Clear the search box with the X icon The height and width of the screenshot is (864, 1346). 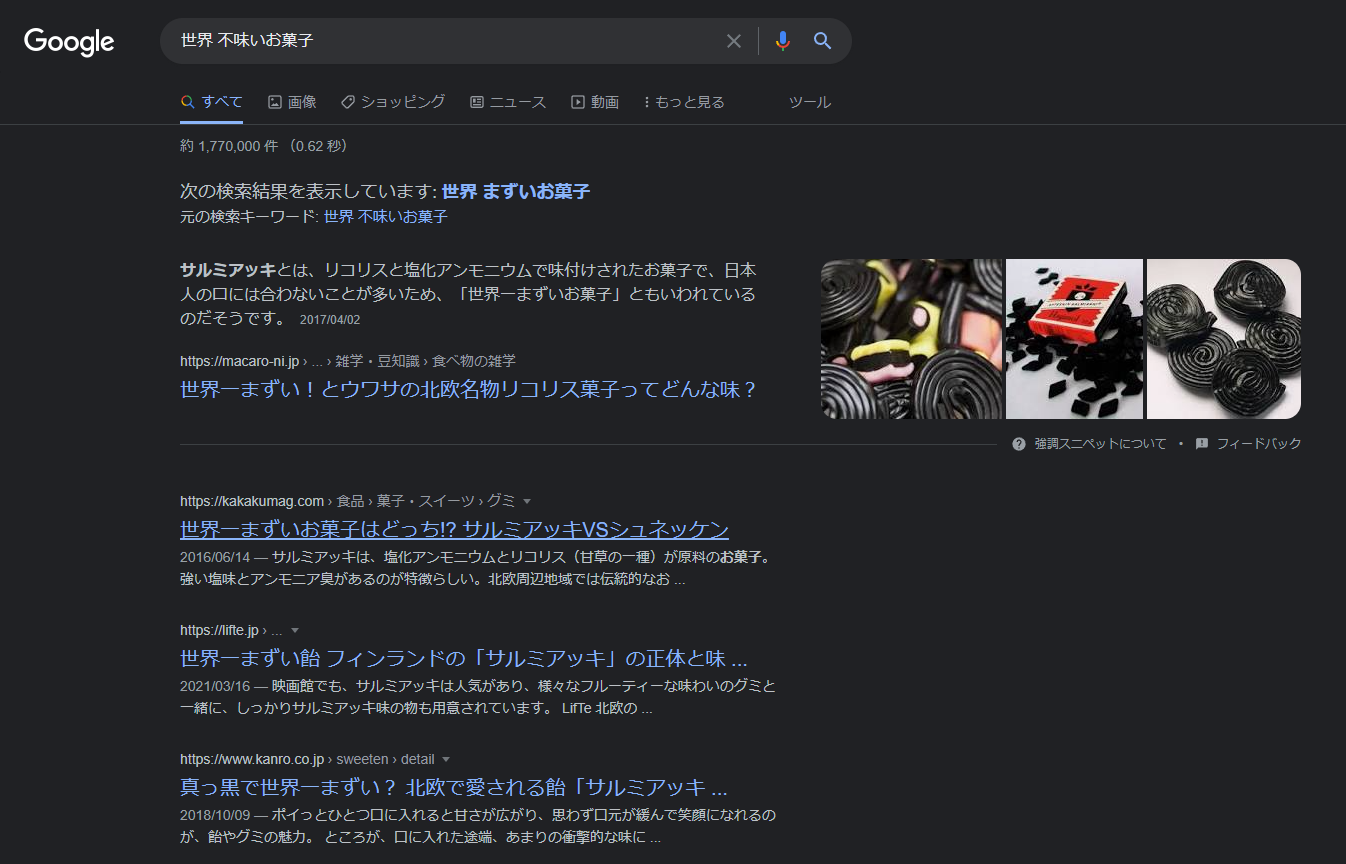pos(734,41)
